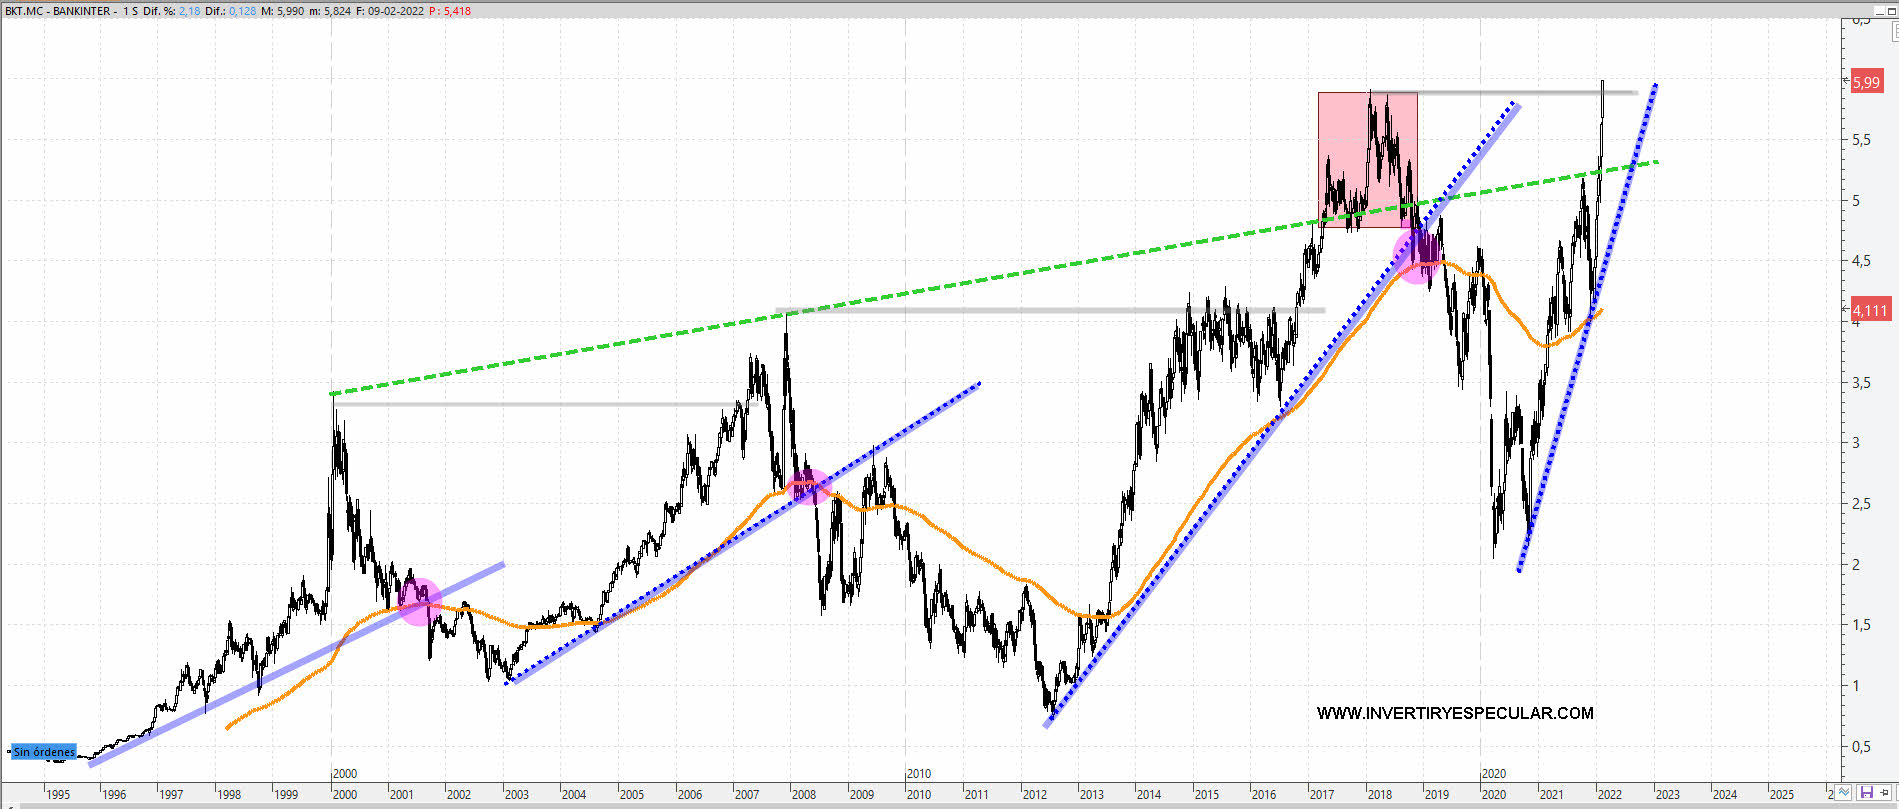The height and width of the screenshot is (809, 1899).
Task: Select the pink circle marker near 2019
Action: [1417, 256]
